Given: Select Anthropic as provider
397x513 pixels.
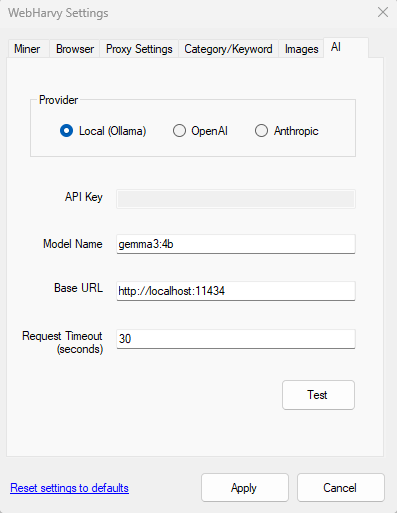Looking at the screenshot, I should point(287,131).
